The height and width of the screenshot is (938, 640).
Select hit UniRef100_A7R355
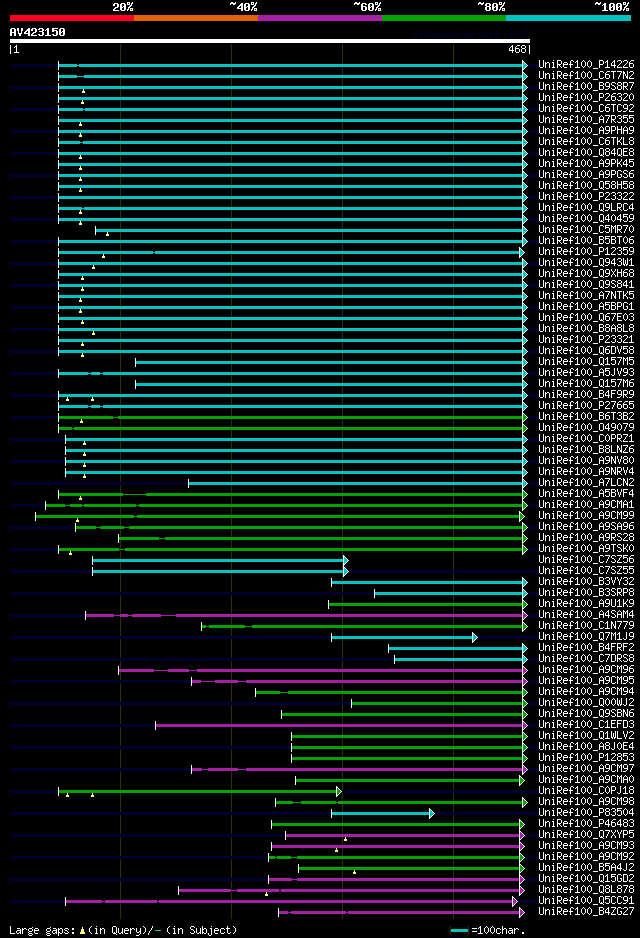point(586,120)
